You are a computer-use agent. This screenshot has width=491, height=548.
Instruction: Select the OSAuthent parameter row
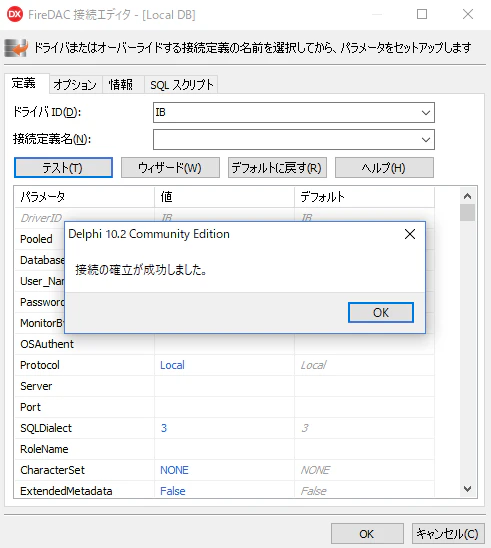coord(224,344)
